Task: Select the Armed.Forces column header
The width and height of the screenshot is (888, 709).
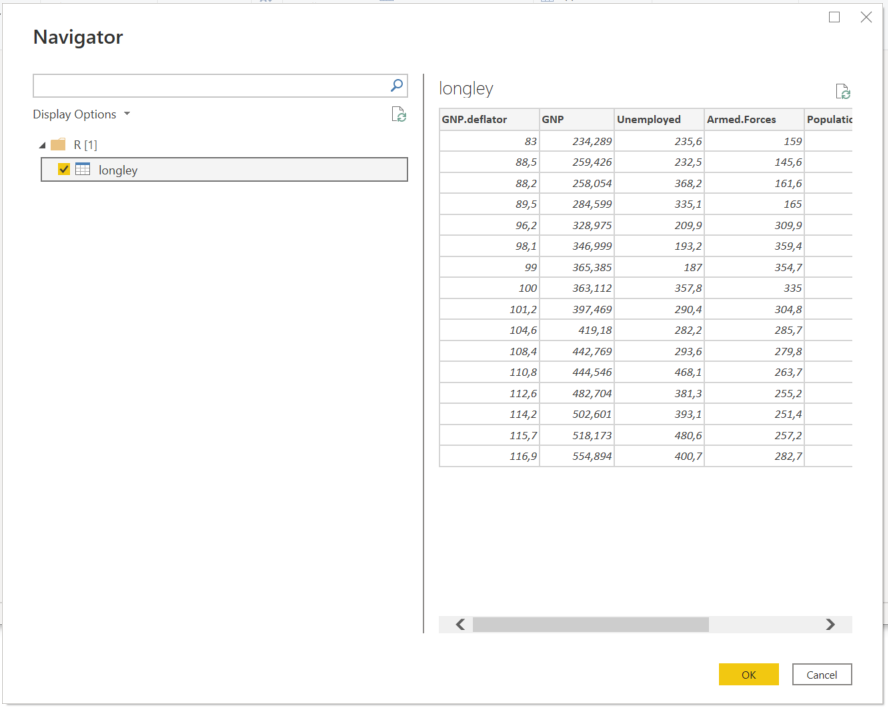Action: coord(754,119)
